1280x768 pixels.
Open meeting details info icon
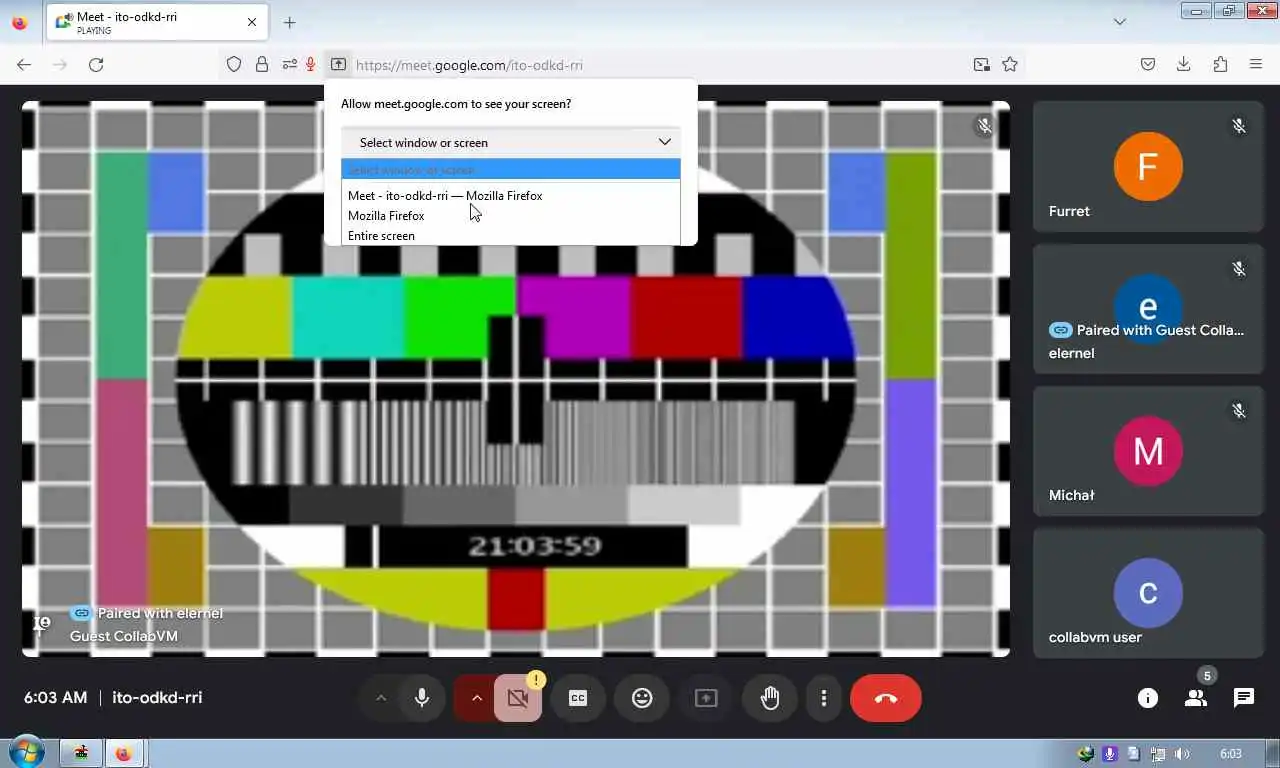[x=1148, y=698]
